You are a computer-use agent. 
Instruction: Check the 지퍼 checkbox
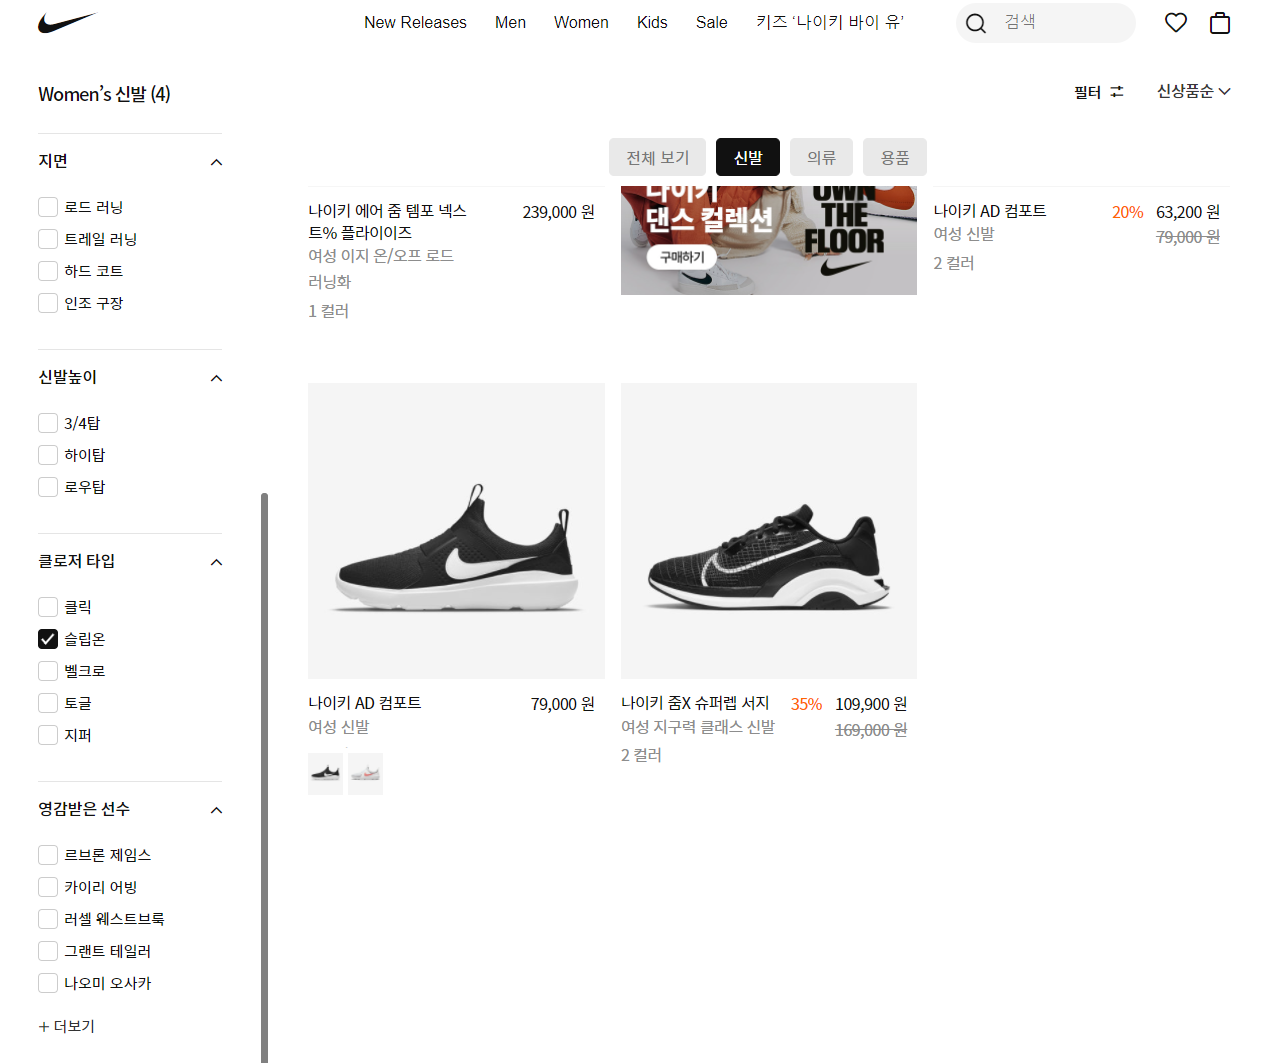click(48, 735)
